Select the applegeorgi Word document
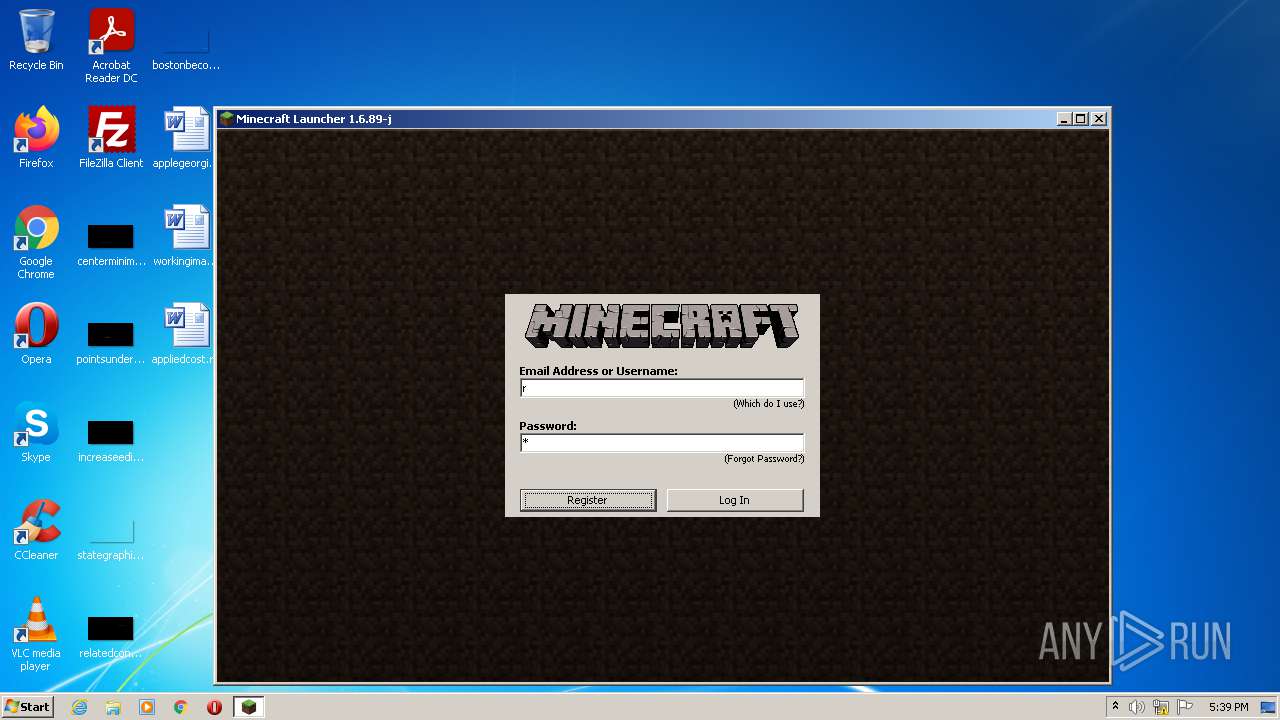The height and width of the screenshot is (720, 1280). point(186,138)
